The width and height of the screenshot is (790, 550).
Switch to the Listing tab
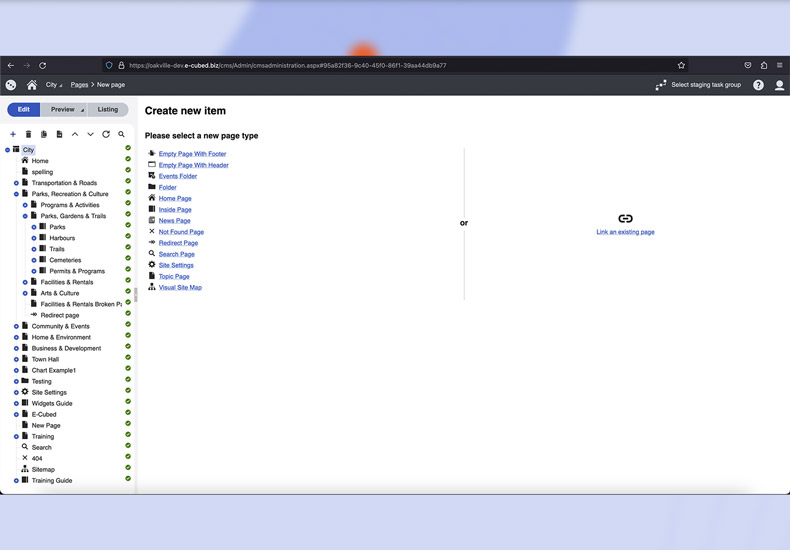pos(107,110)
